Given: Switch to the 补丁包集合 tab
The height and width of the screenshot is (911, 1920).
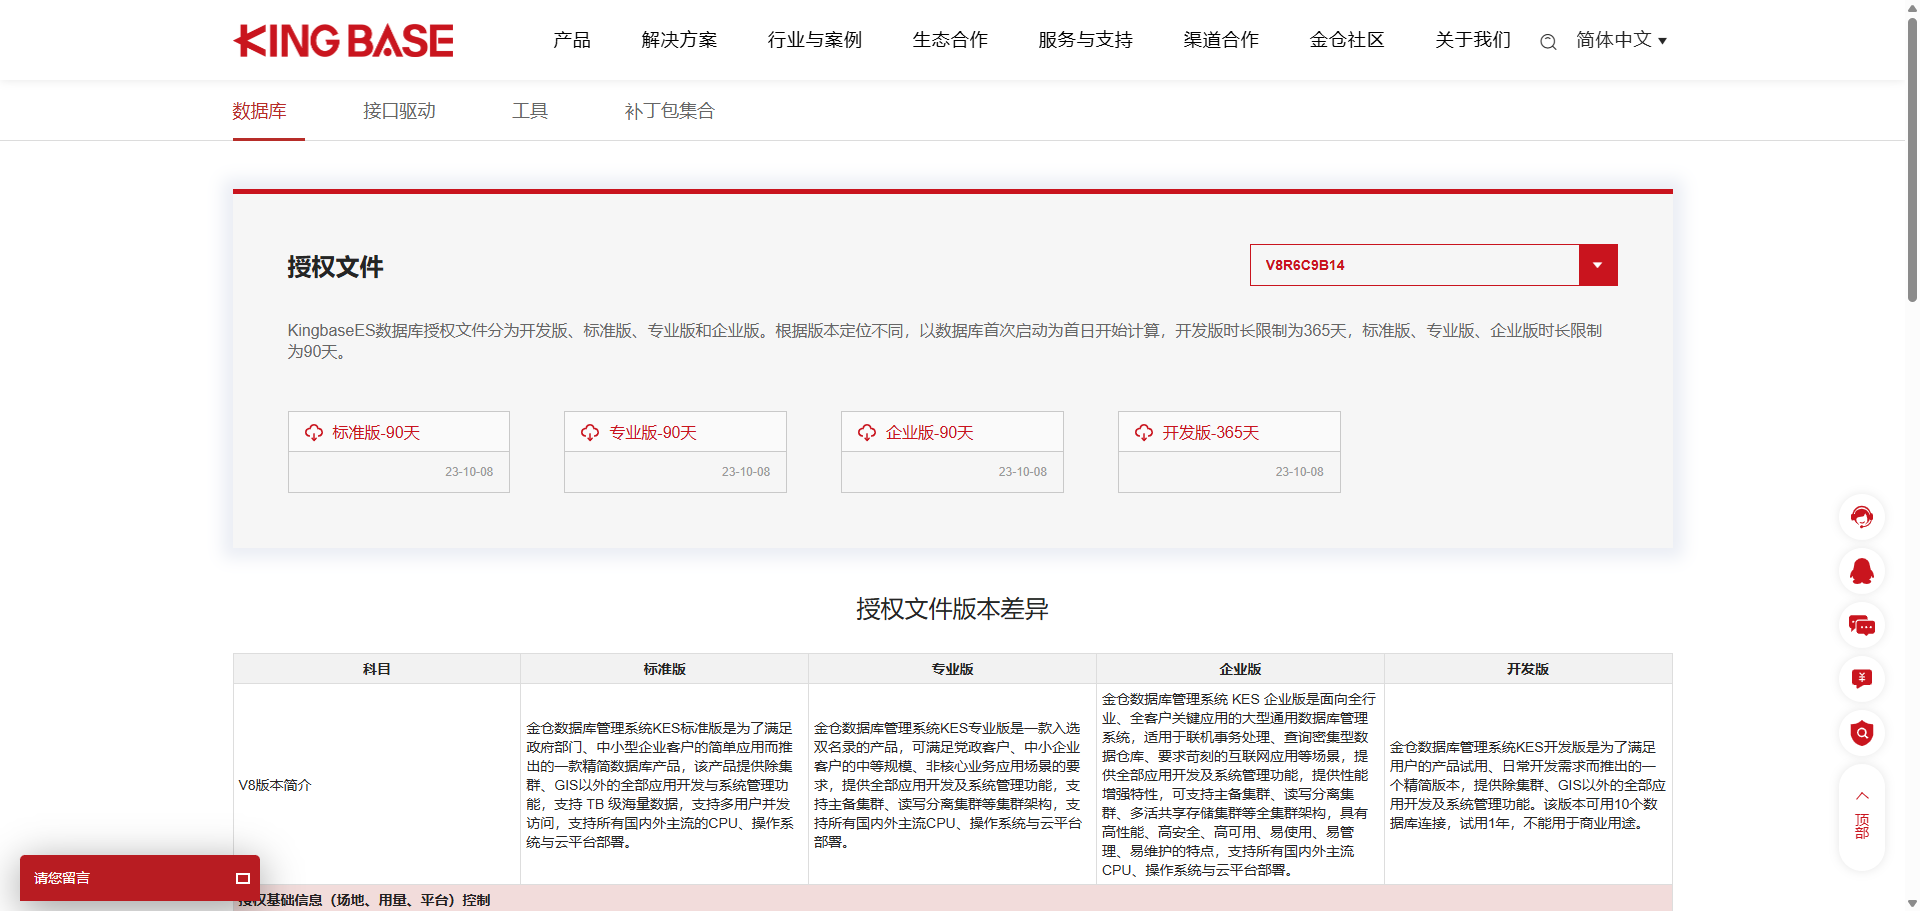Looking at the screenshot, I should pyautogui.click(x=669, y=111).
